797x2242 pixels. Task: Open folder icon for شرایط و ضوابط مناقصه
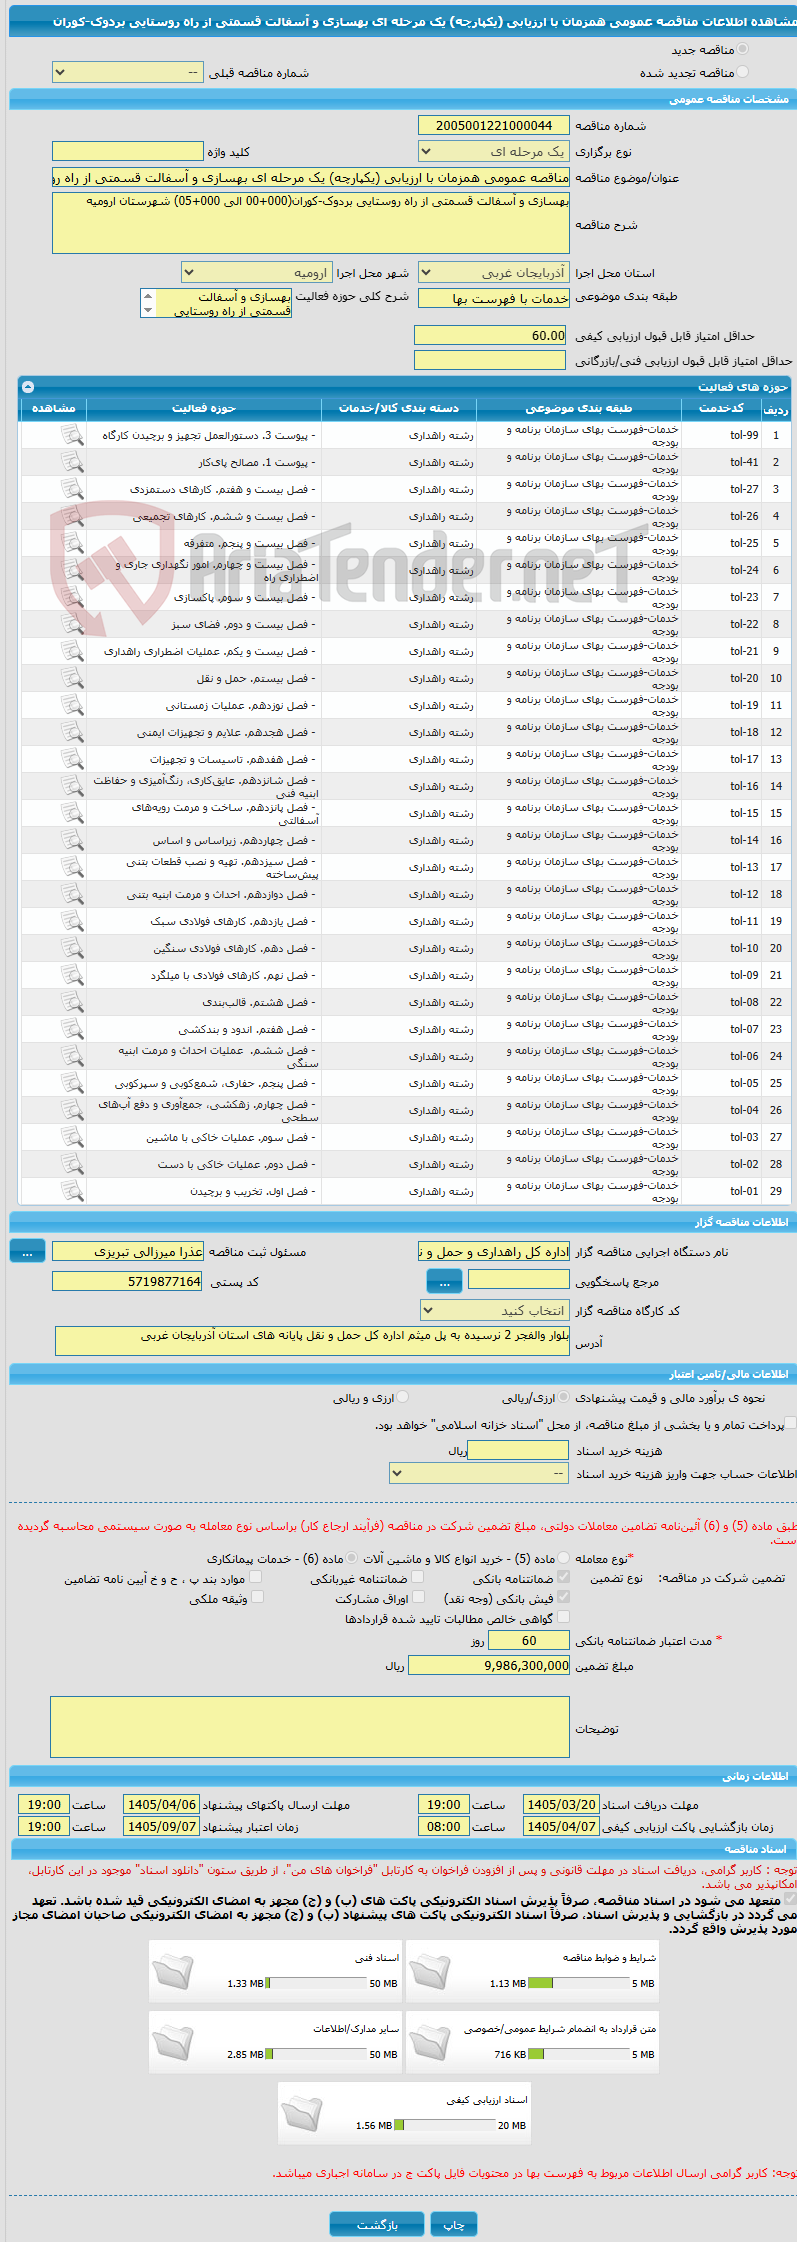pyautogui.click(x=429, y=1970)
